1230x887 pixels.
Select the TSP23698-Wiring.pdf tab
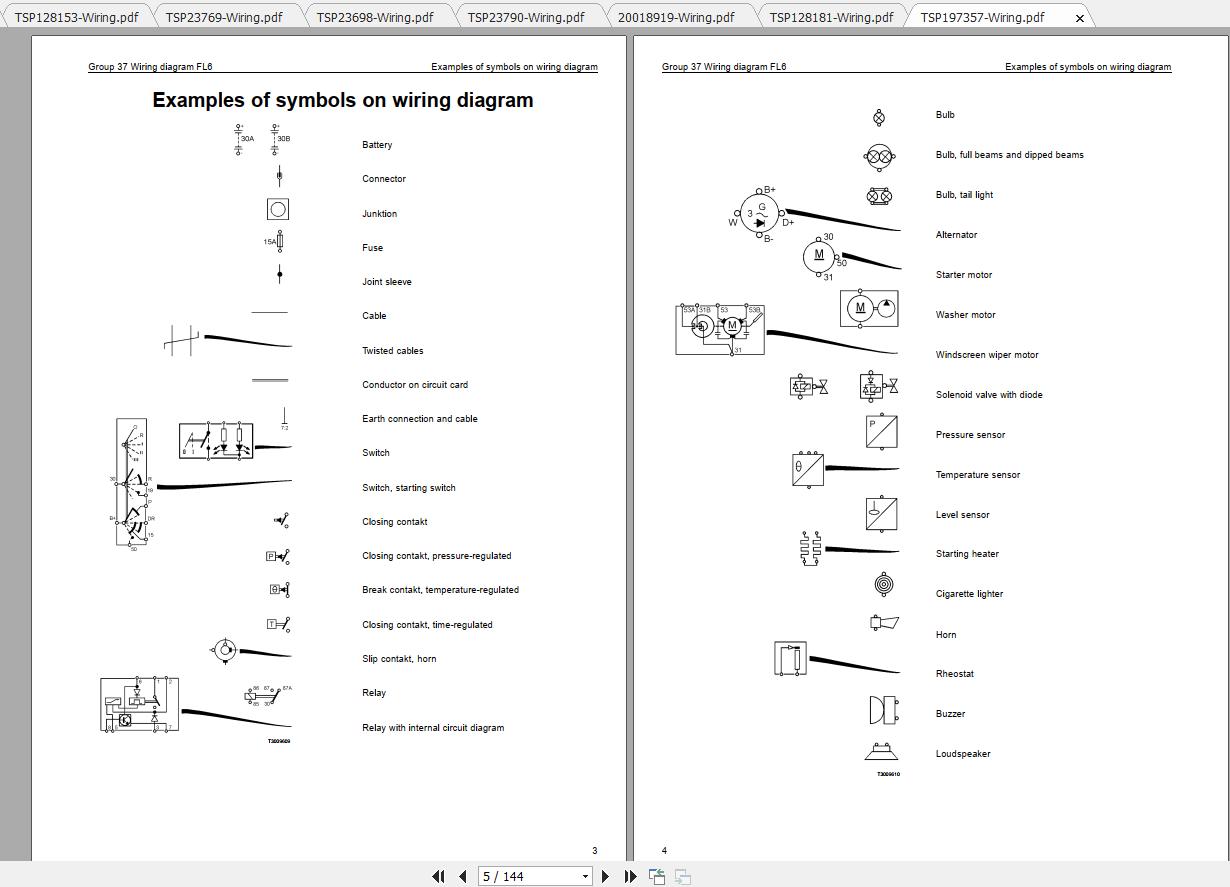pos(378,16)
